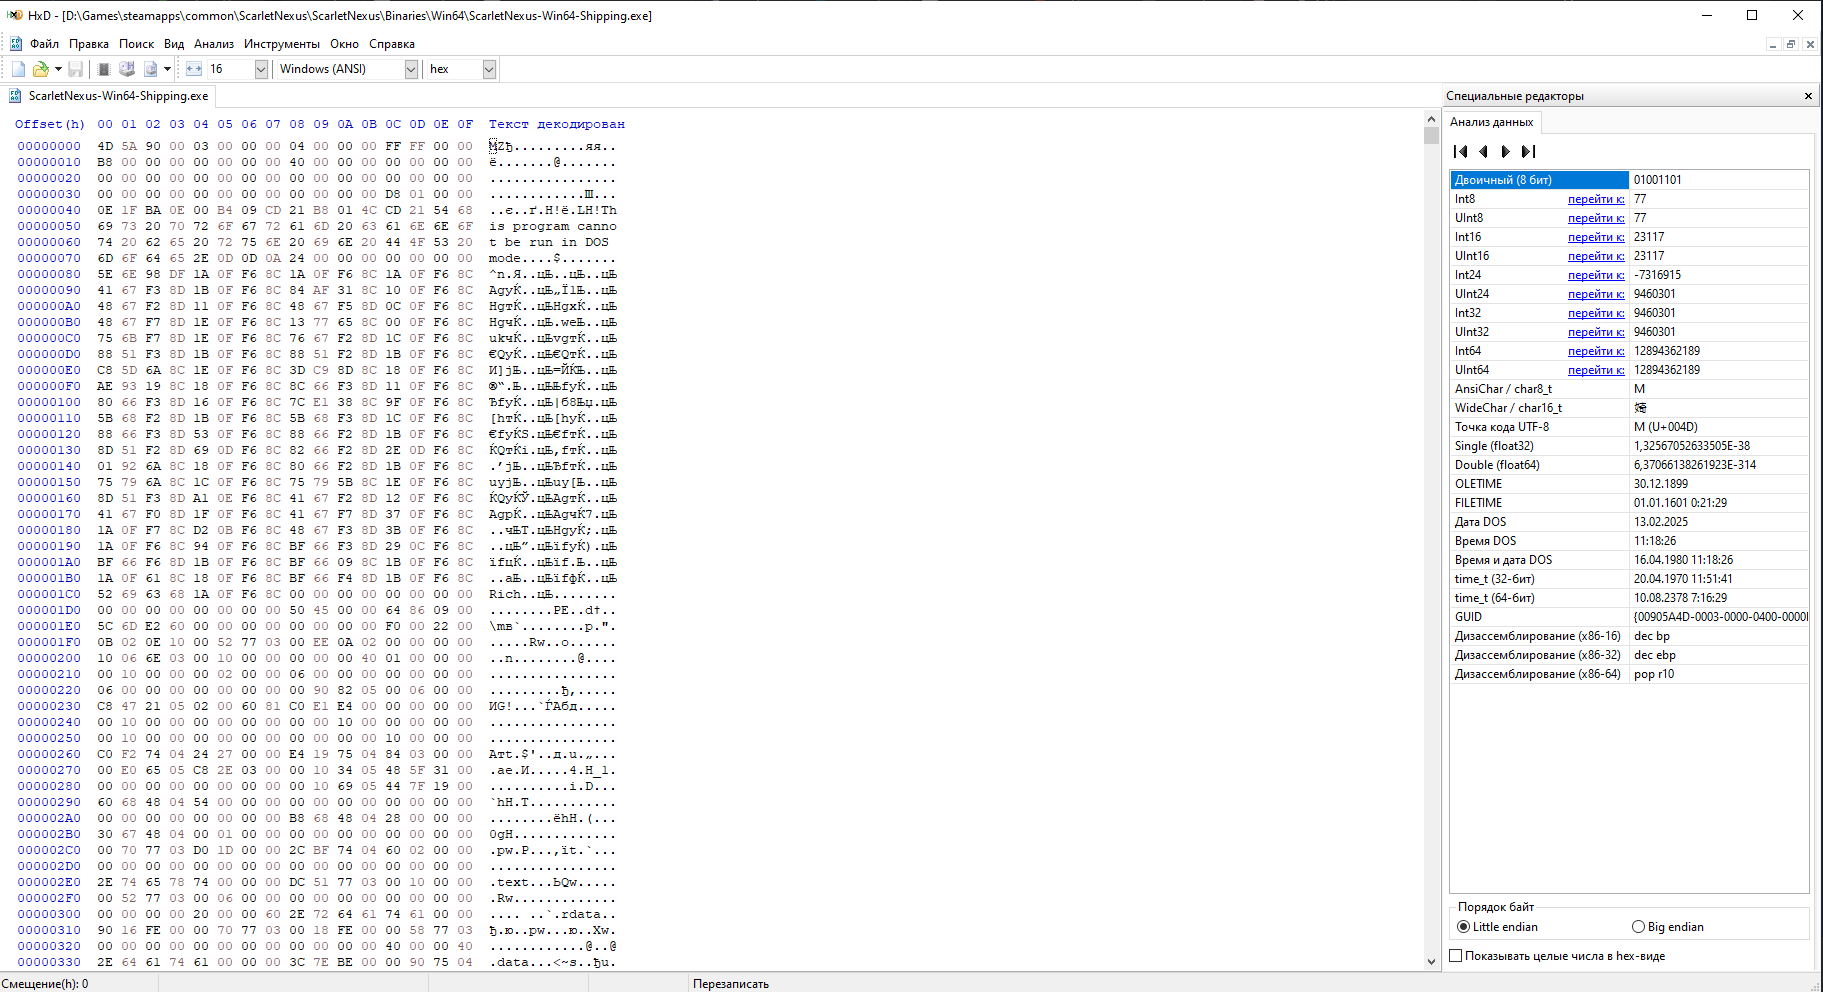
Task: Jump to last byte with the skip-forward arrow
Action: (x=1528, y=152)
